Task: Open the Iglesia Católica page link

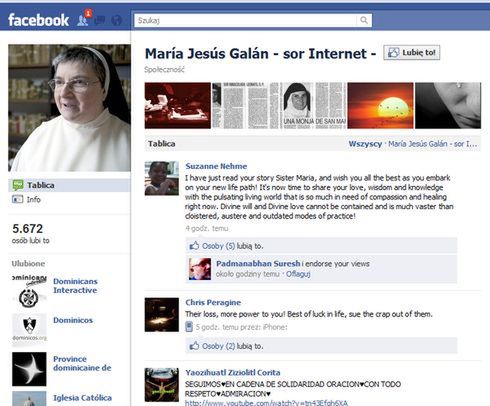Action: (82, 398)
